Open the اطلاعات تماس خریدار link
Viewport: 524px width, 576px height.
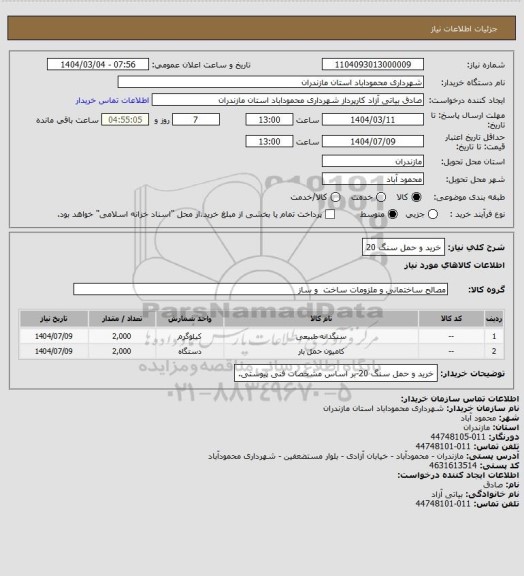click(x=112, y=100)
